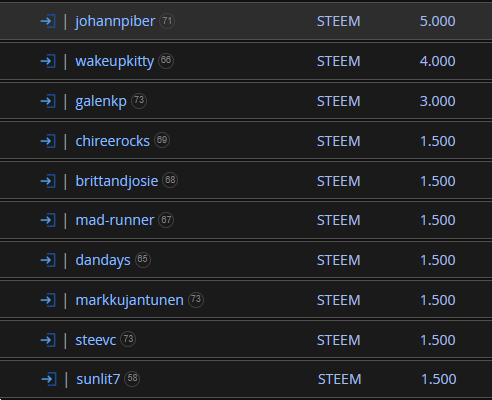Click transfer arrow icon beside wakeupkitty
This screenshot has height=400, width=492.
(48, 61)
